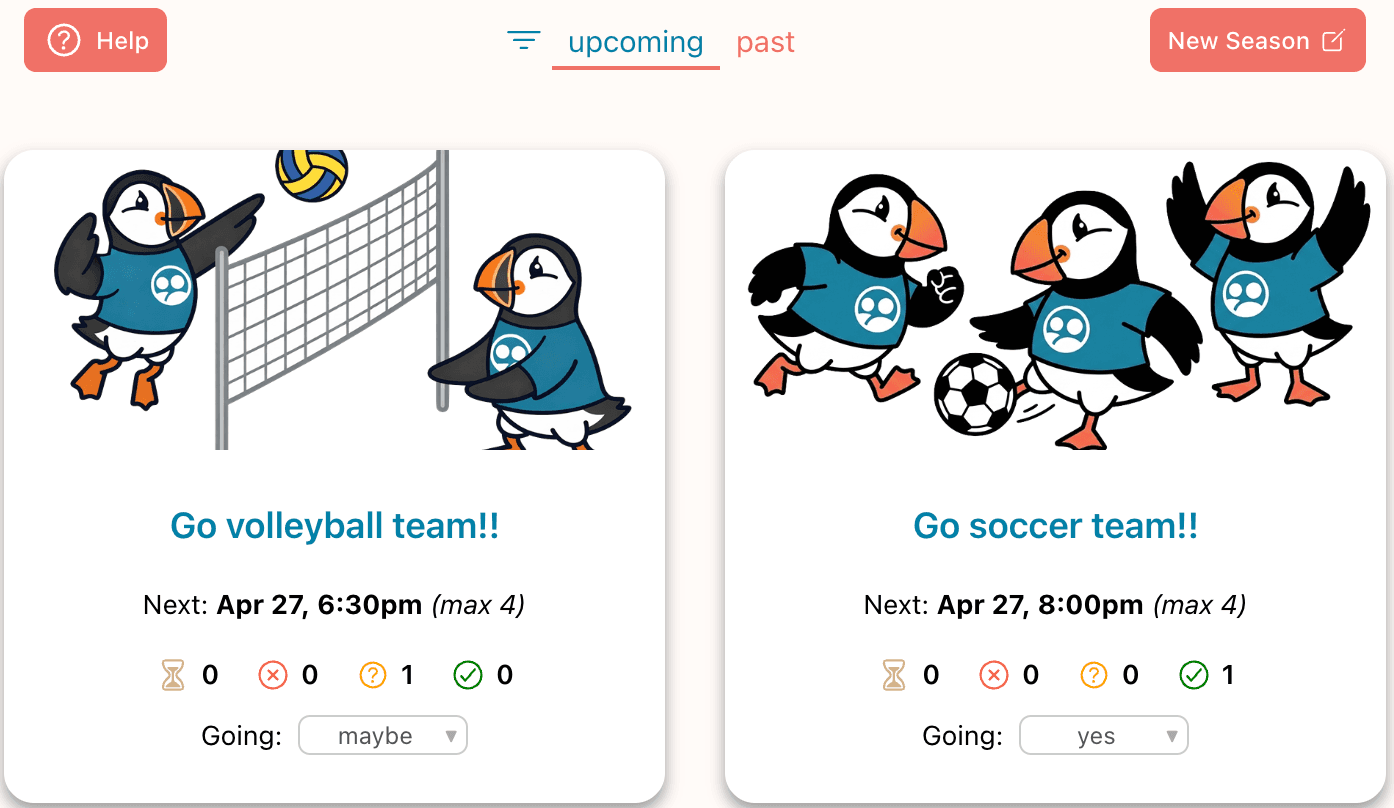Screen dimensions: 1394x808
Task: Click the red X declined icon on volleyball card
Action: (x=273, y=675)
